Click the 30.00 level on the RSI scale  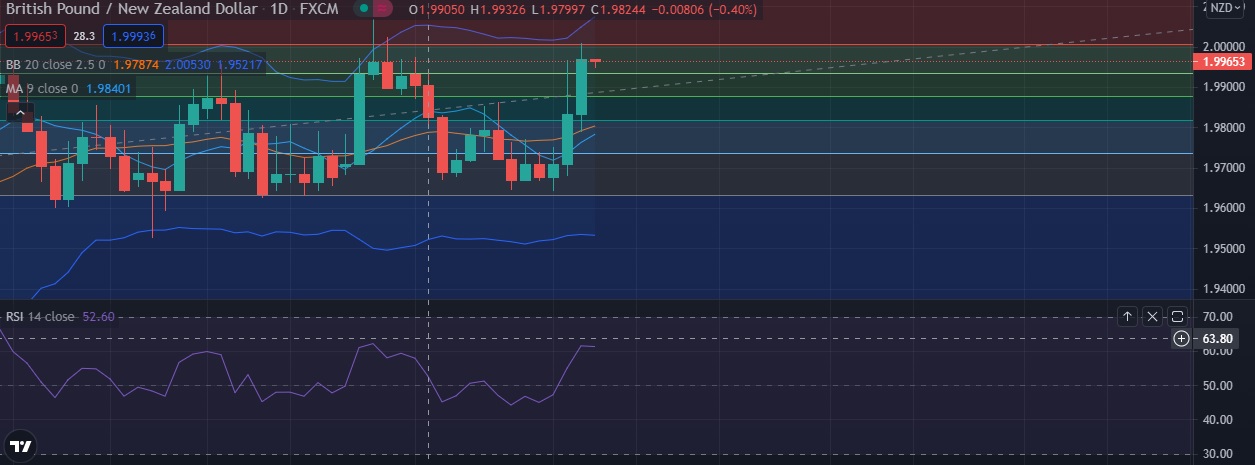(1218, 454)
